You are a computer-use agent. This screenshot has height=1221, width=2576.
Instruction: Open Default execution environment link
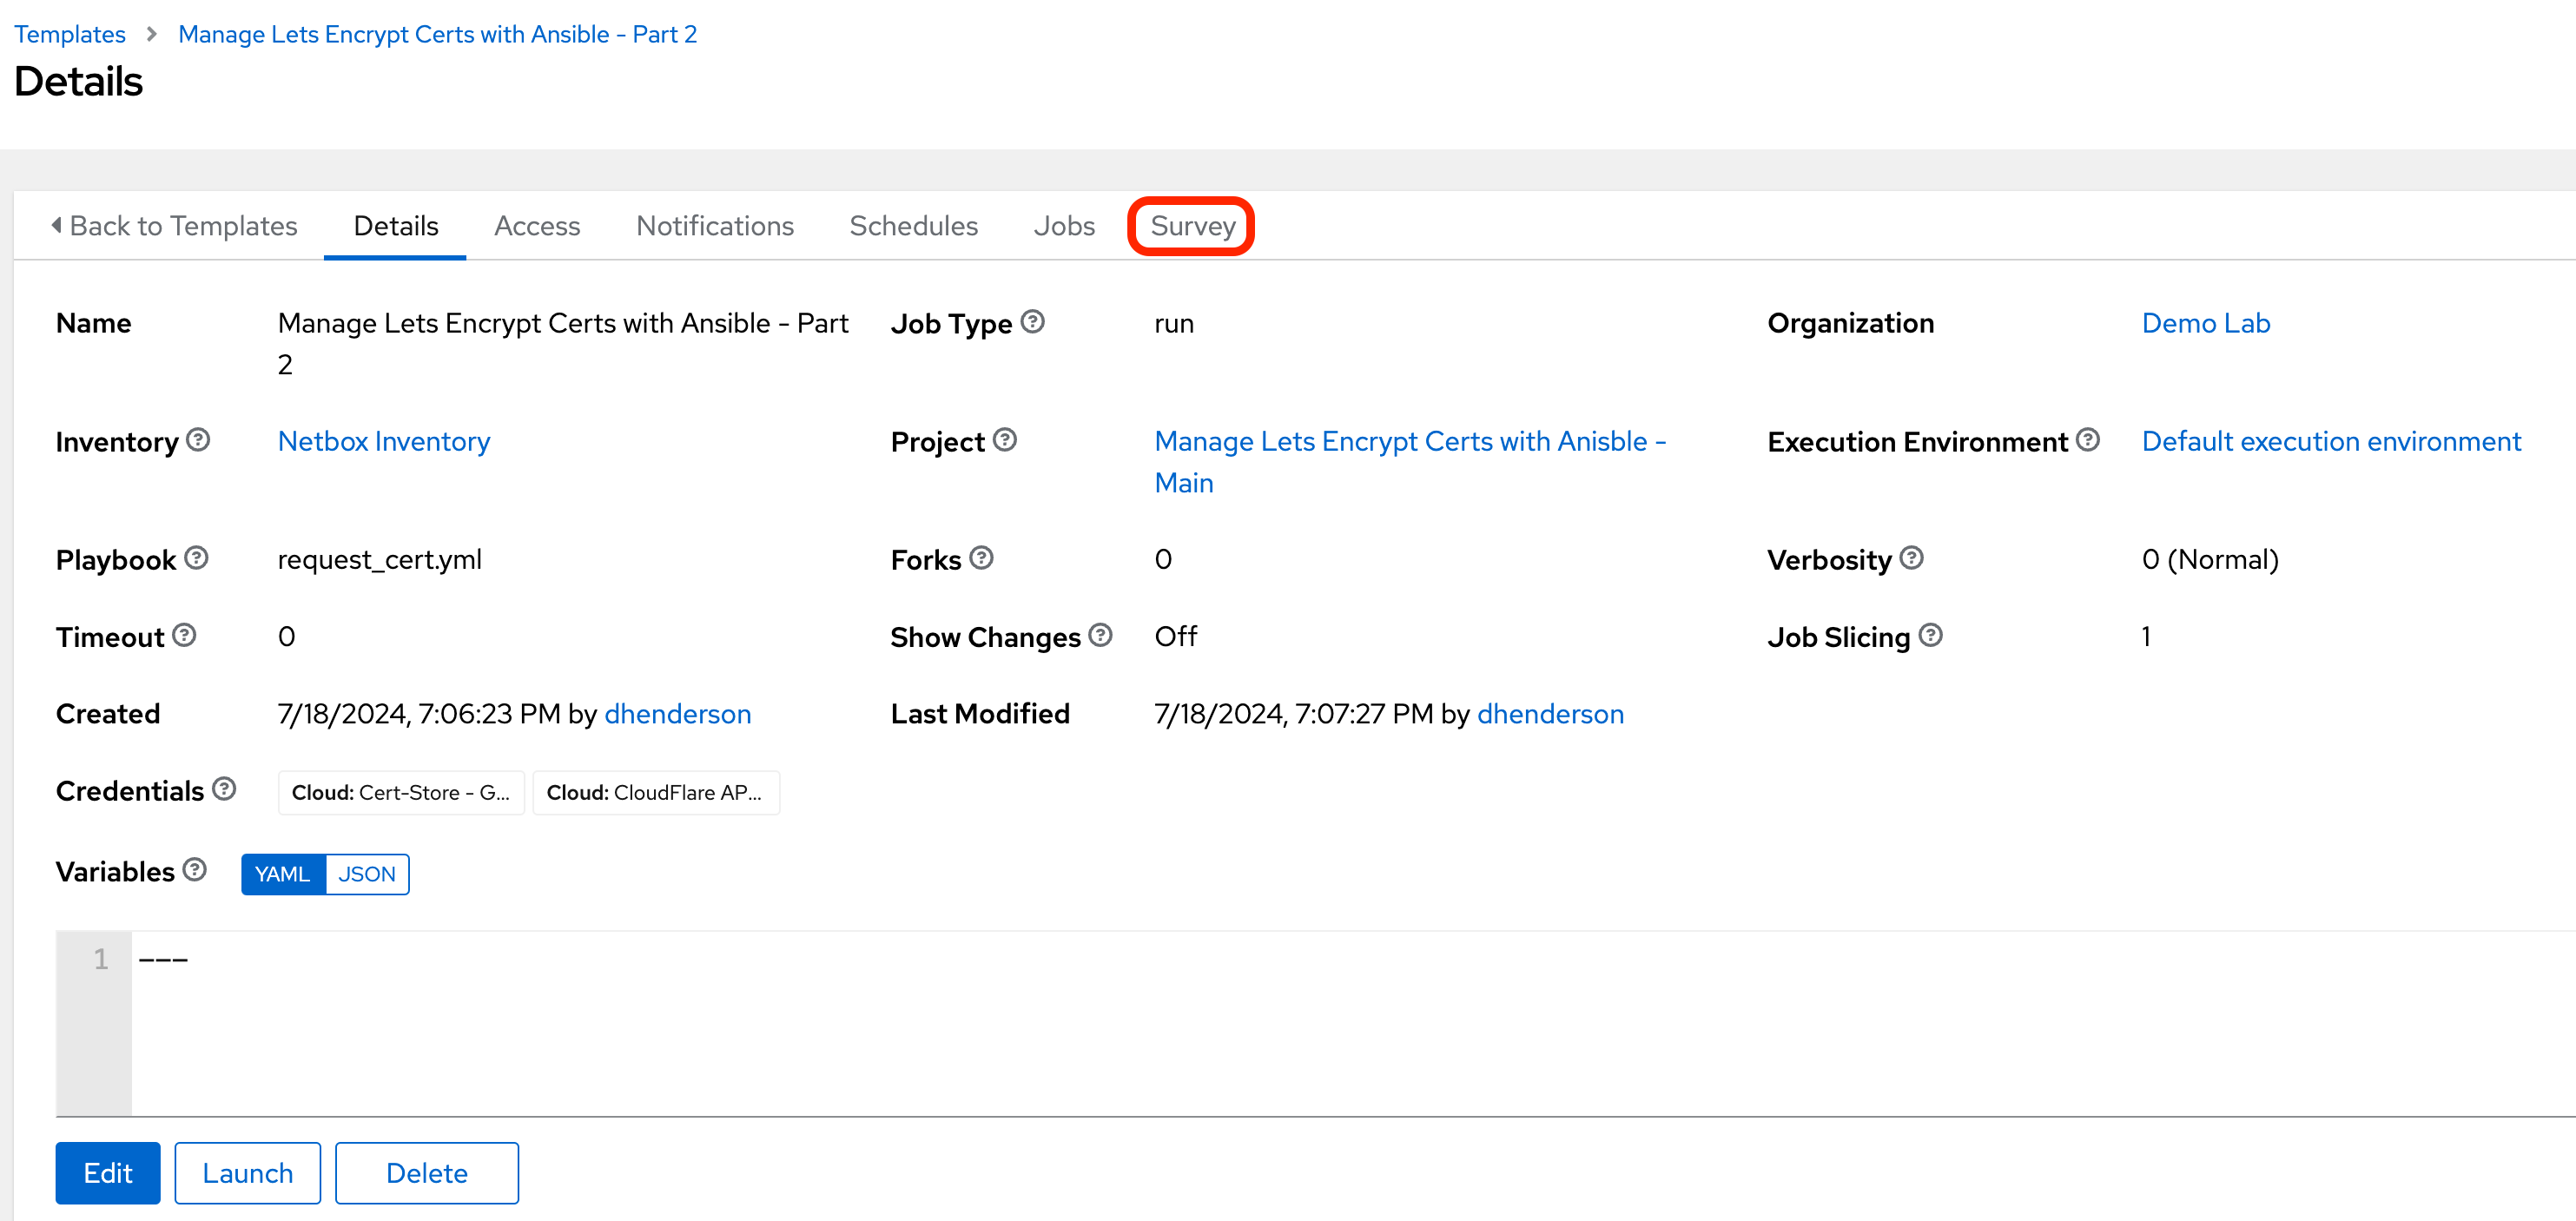click(x=2331, y=441)
